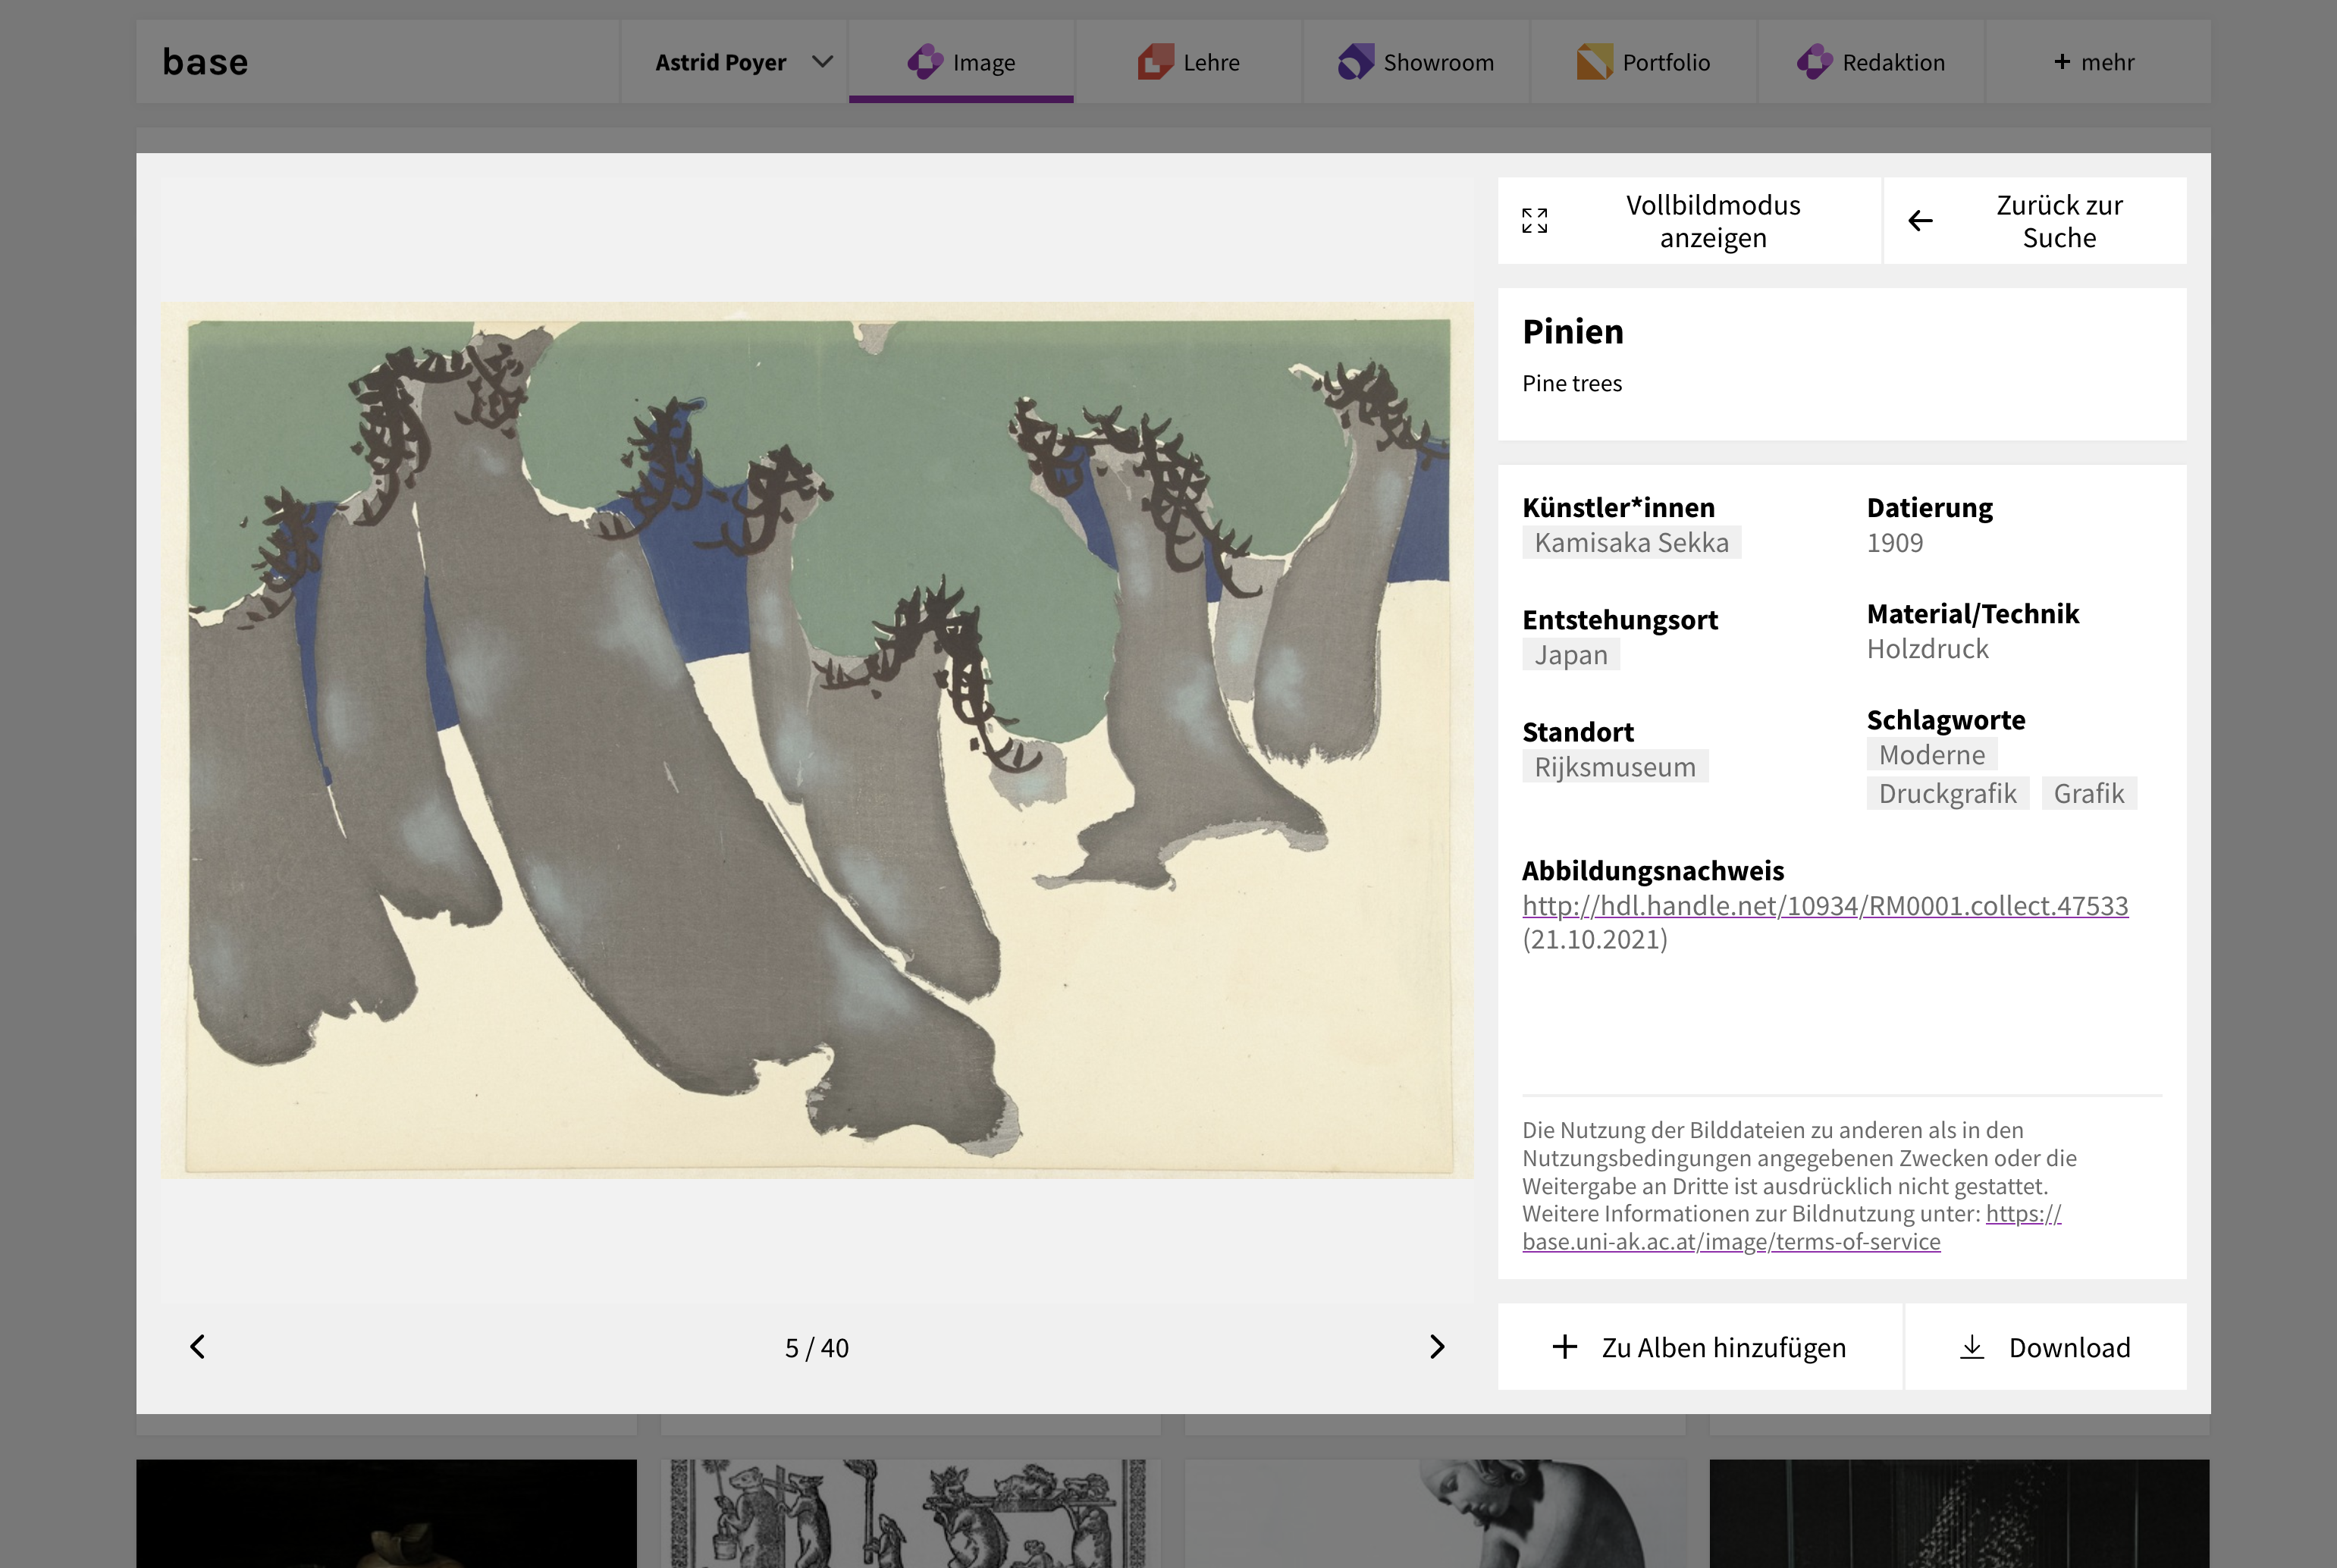Go to the next image arrow
Image resolution: width=2337 pixels, height=1568 pixels.
[1437, 1347]
